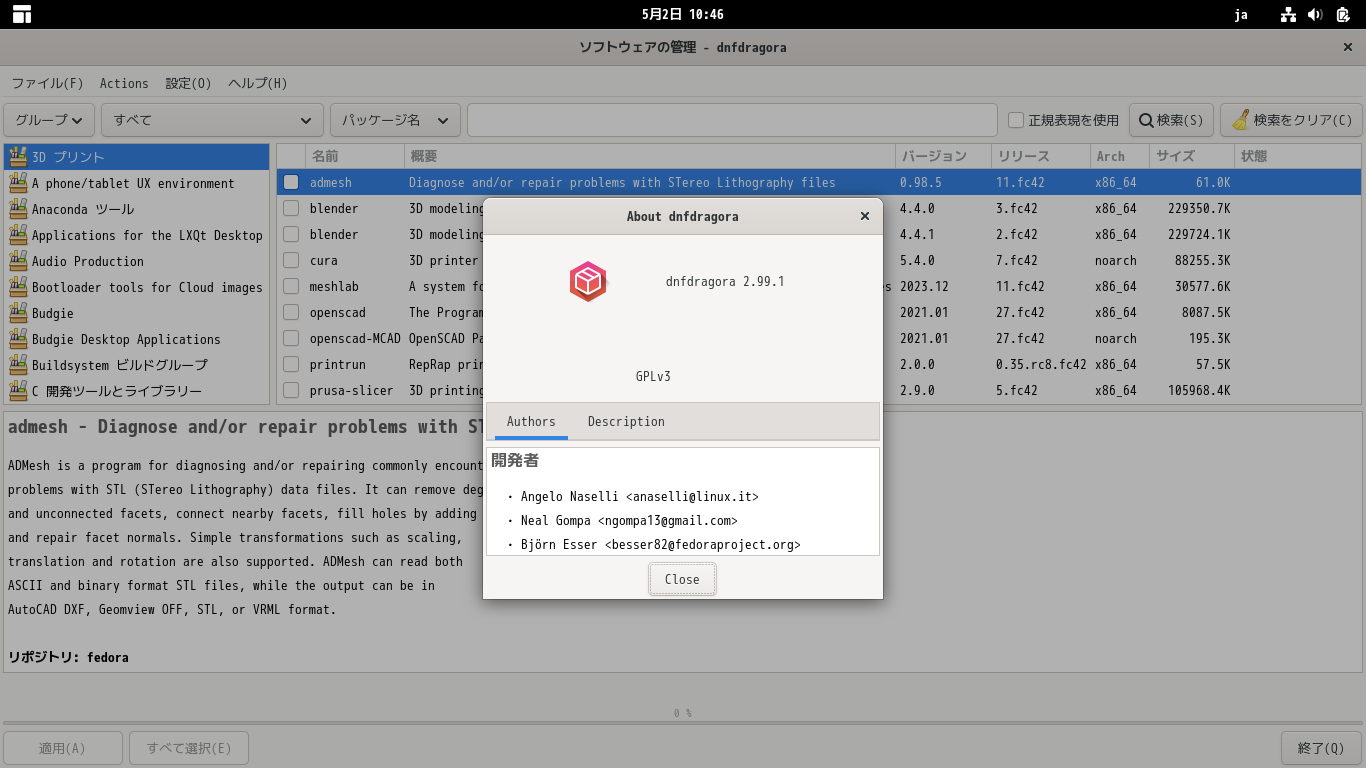Screen dimensions: 1366x768
Task: Open the ファイル(F) menu
Action: (x=47, y=83)
